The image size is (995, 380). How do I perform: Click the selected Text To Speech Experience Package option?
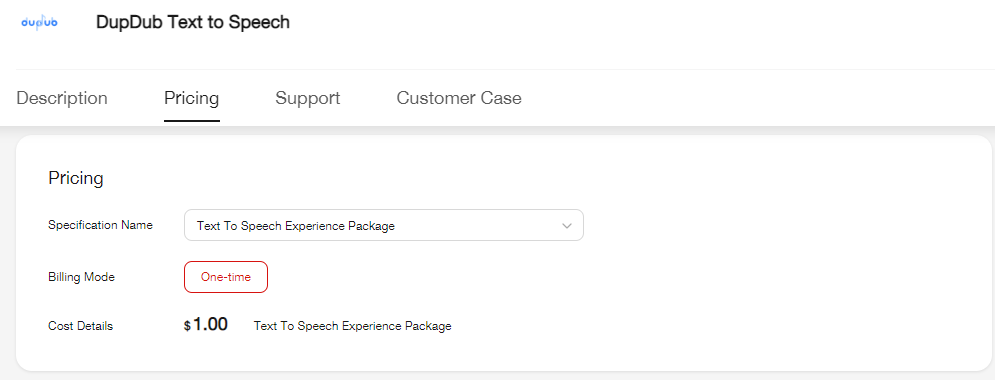pos(296,226)
